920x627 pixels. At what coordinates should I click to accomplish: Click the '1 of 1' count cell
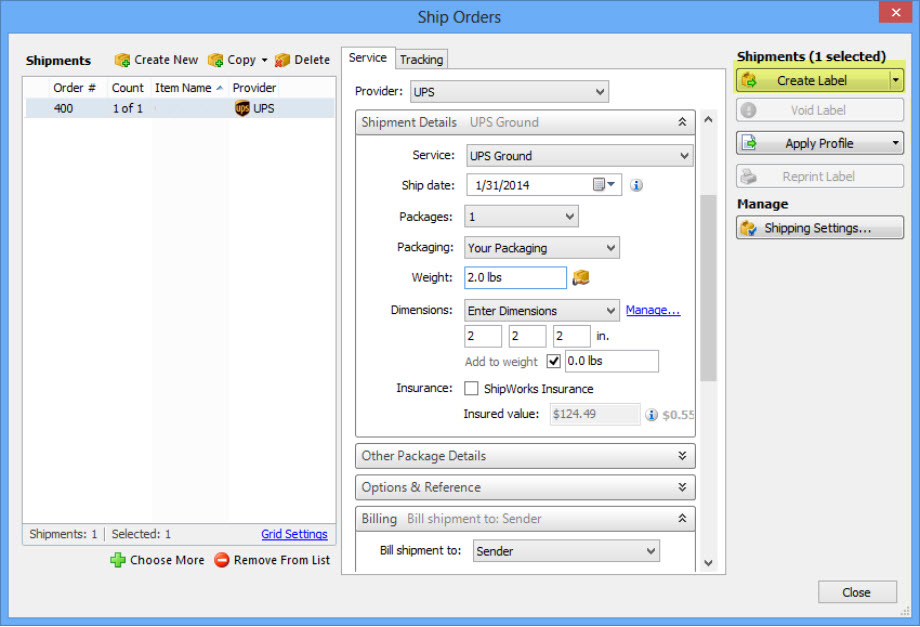point(128,109)
